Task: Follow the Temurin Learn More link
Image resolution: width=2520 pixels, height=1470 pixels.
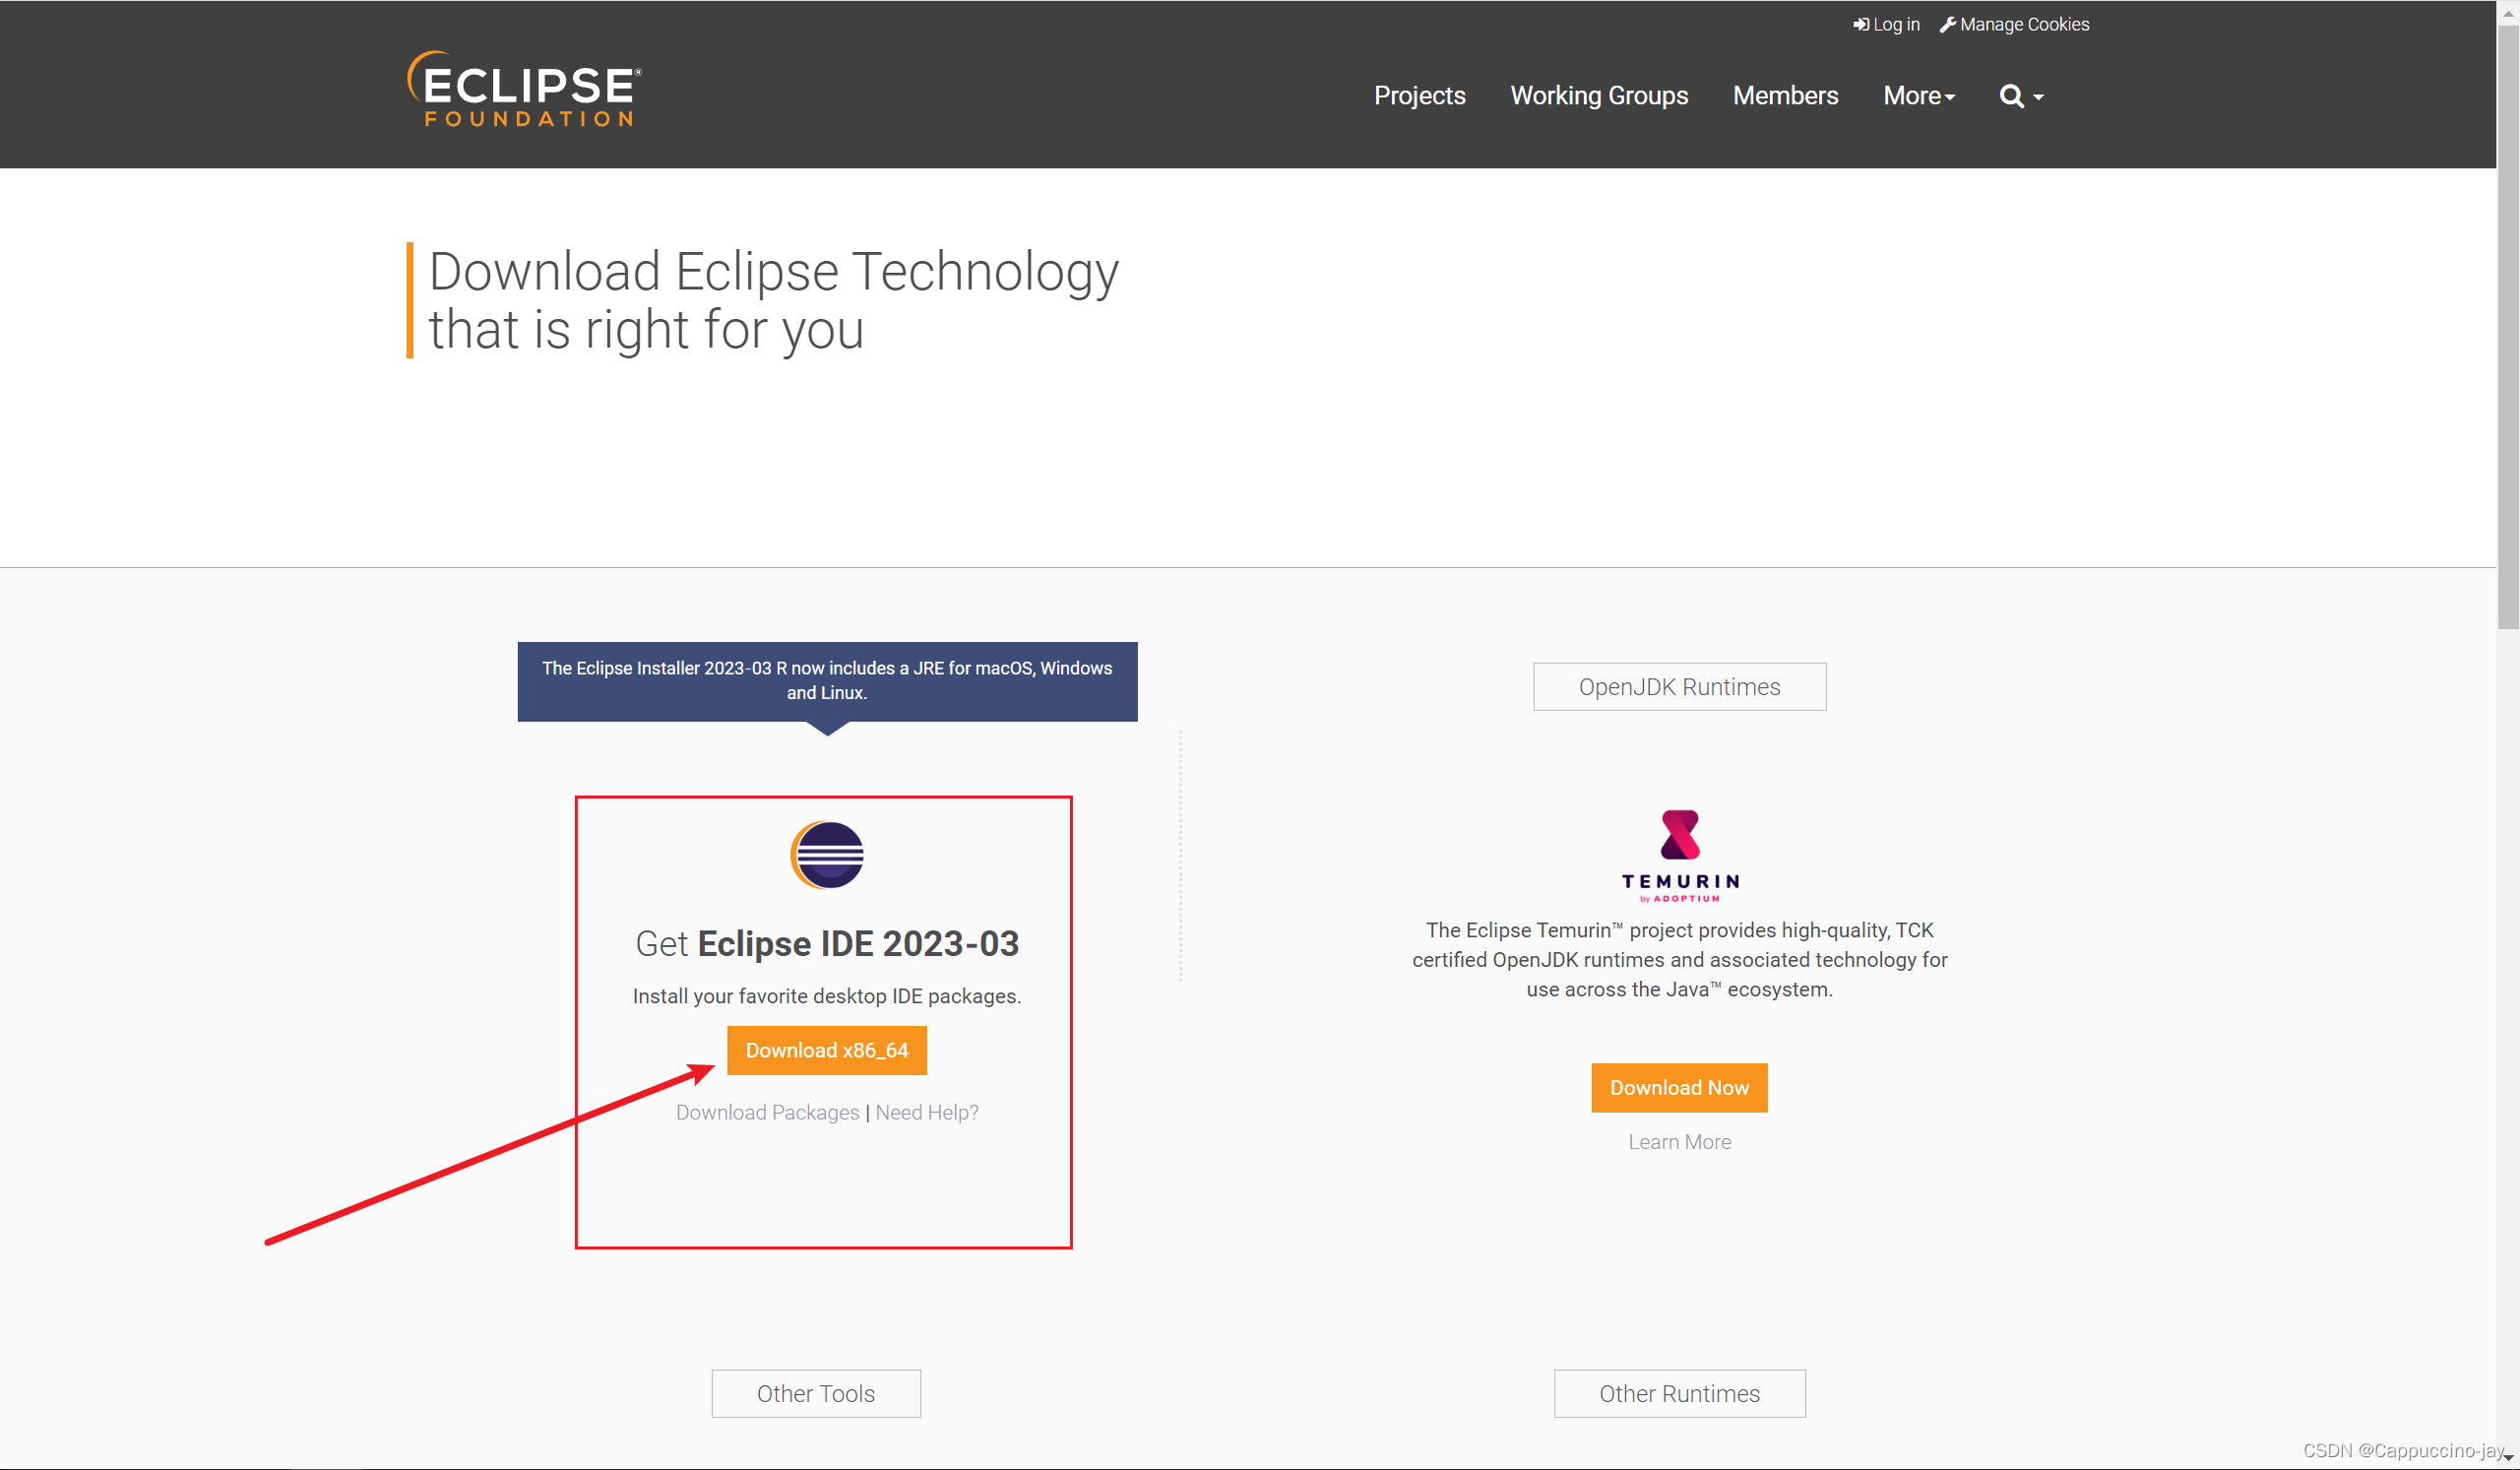Action: (1679, 1142)
